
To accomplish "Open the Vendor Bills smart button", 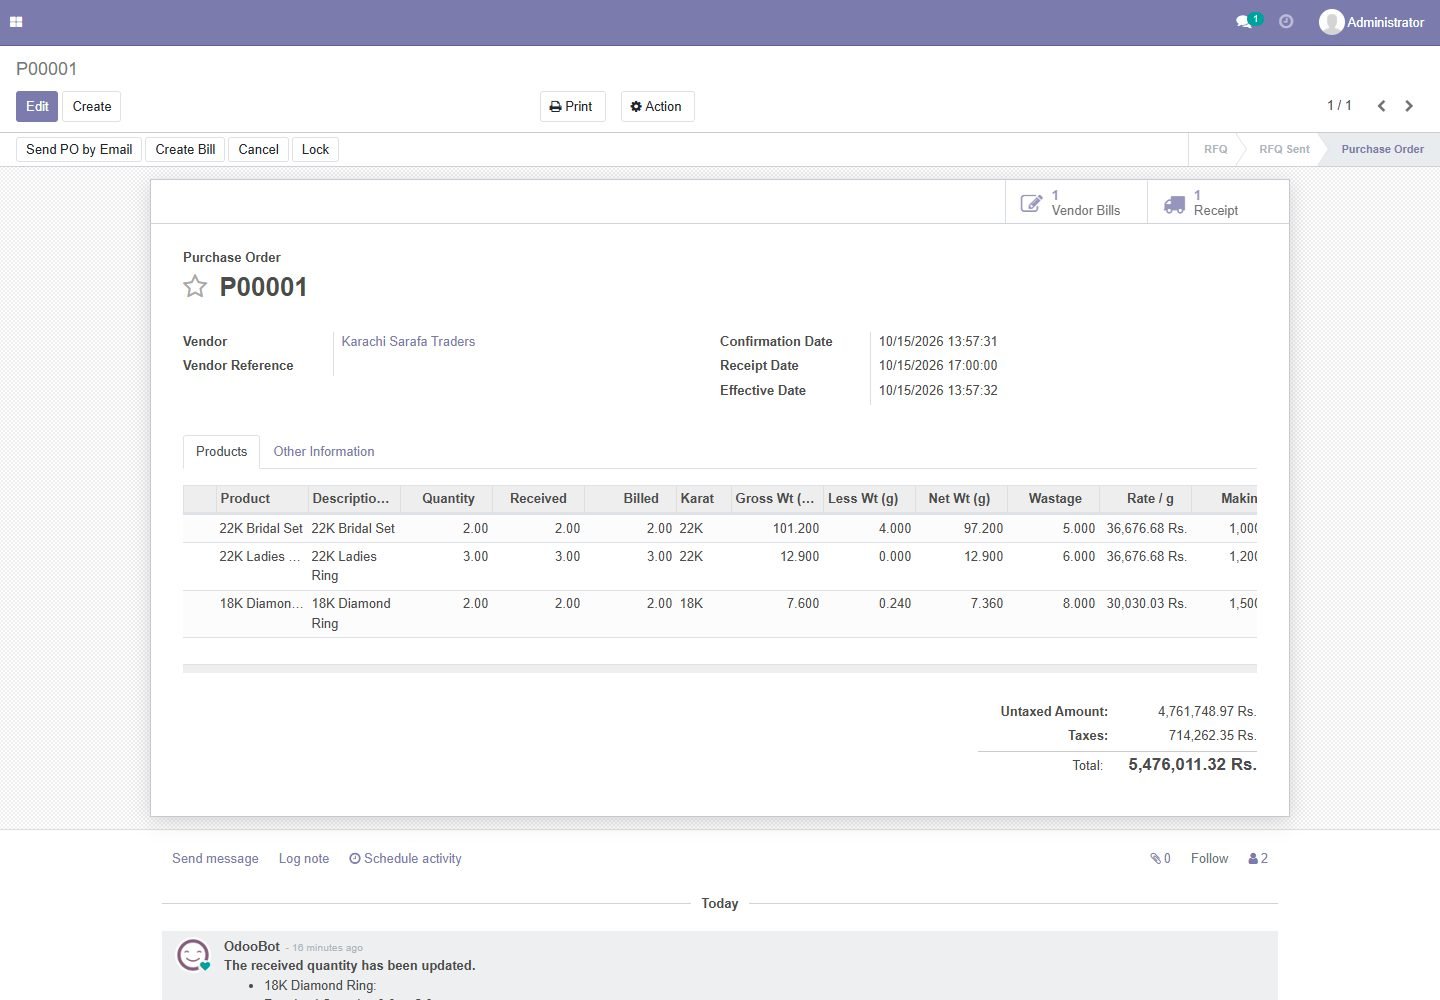I will (1076, 203).
